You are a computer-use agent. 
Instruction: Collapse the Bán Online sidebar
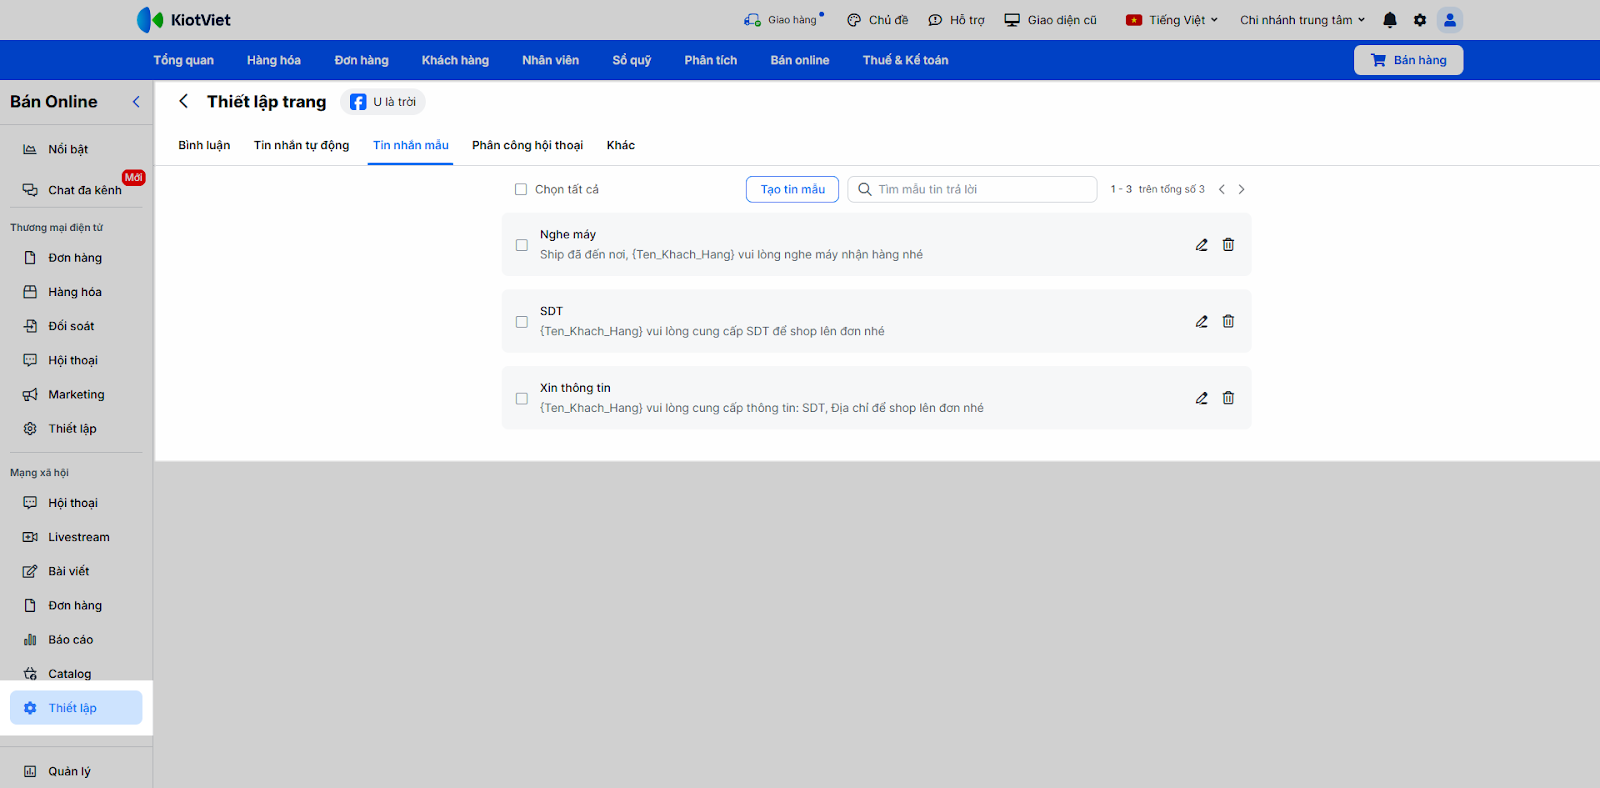[136, 102]
